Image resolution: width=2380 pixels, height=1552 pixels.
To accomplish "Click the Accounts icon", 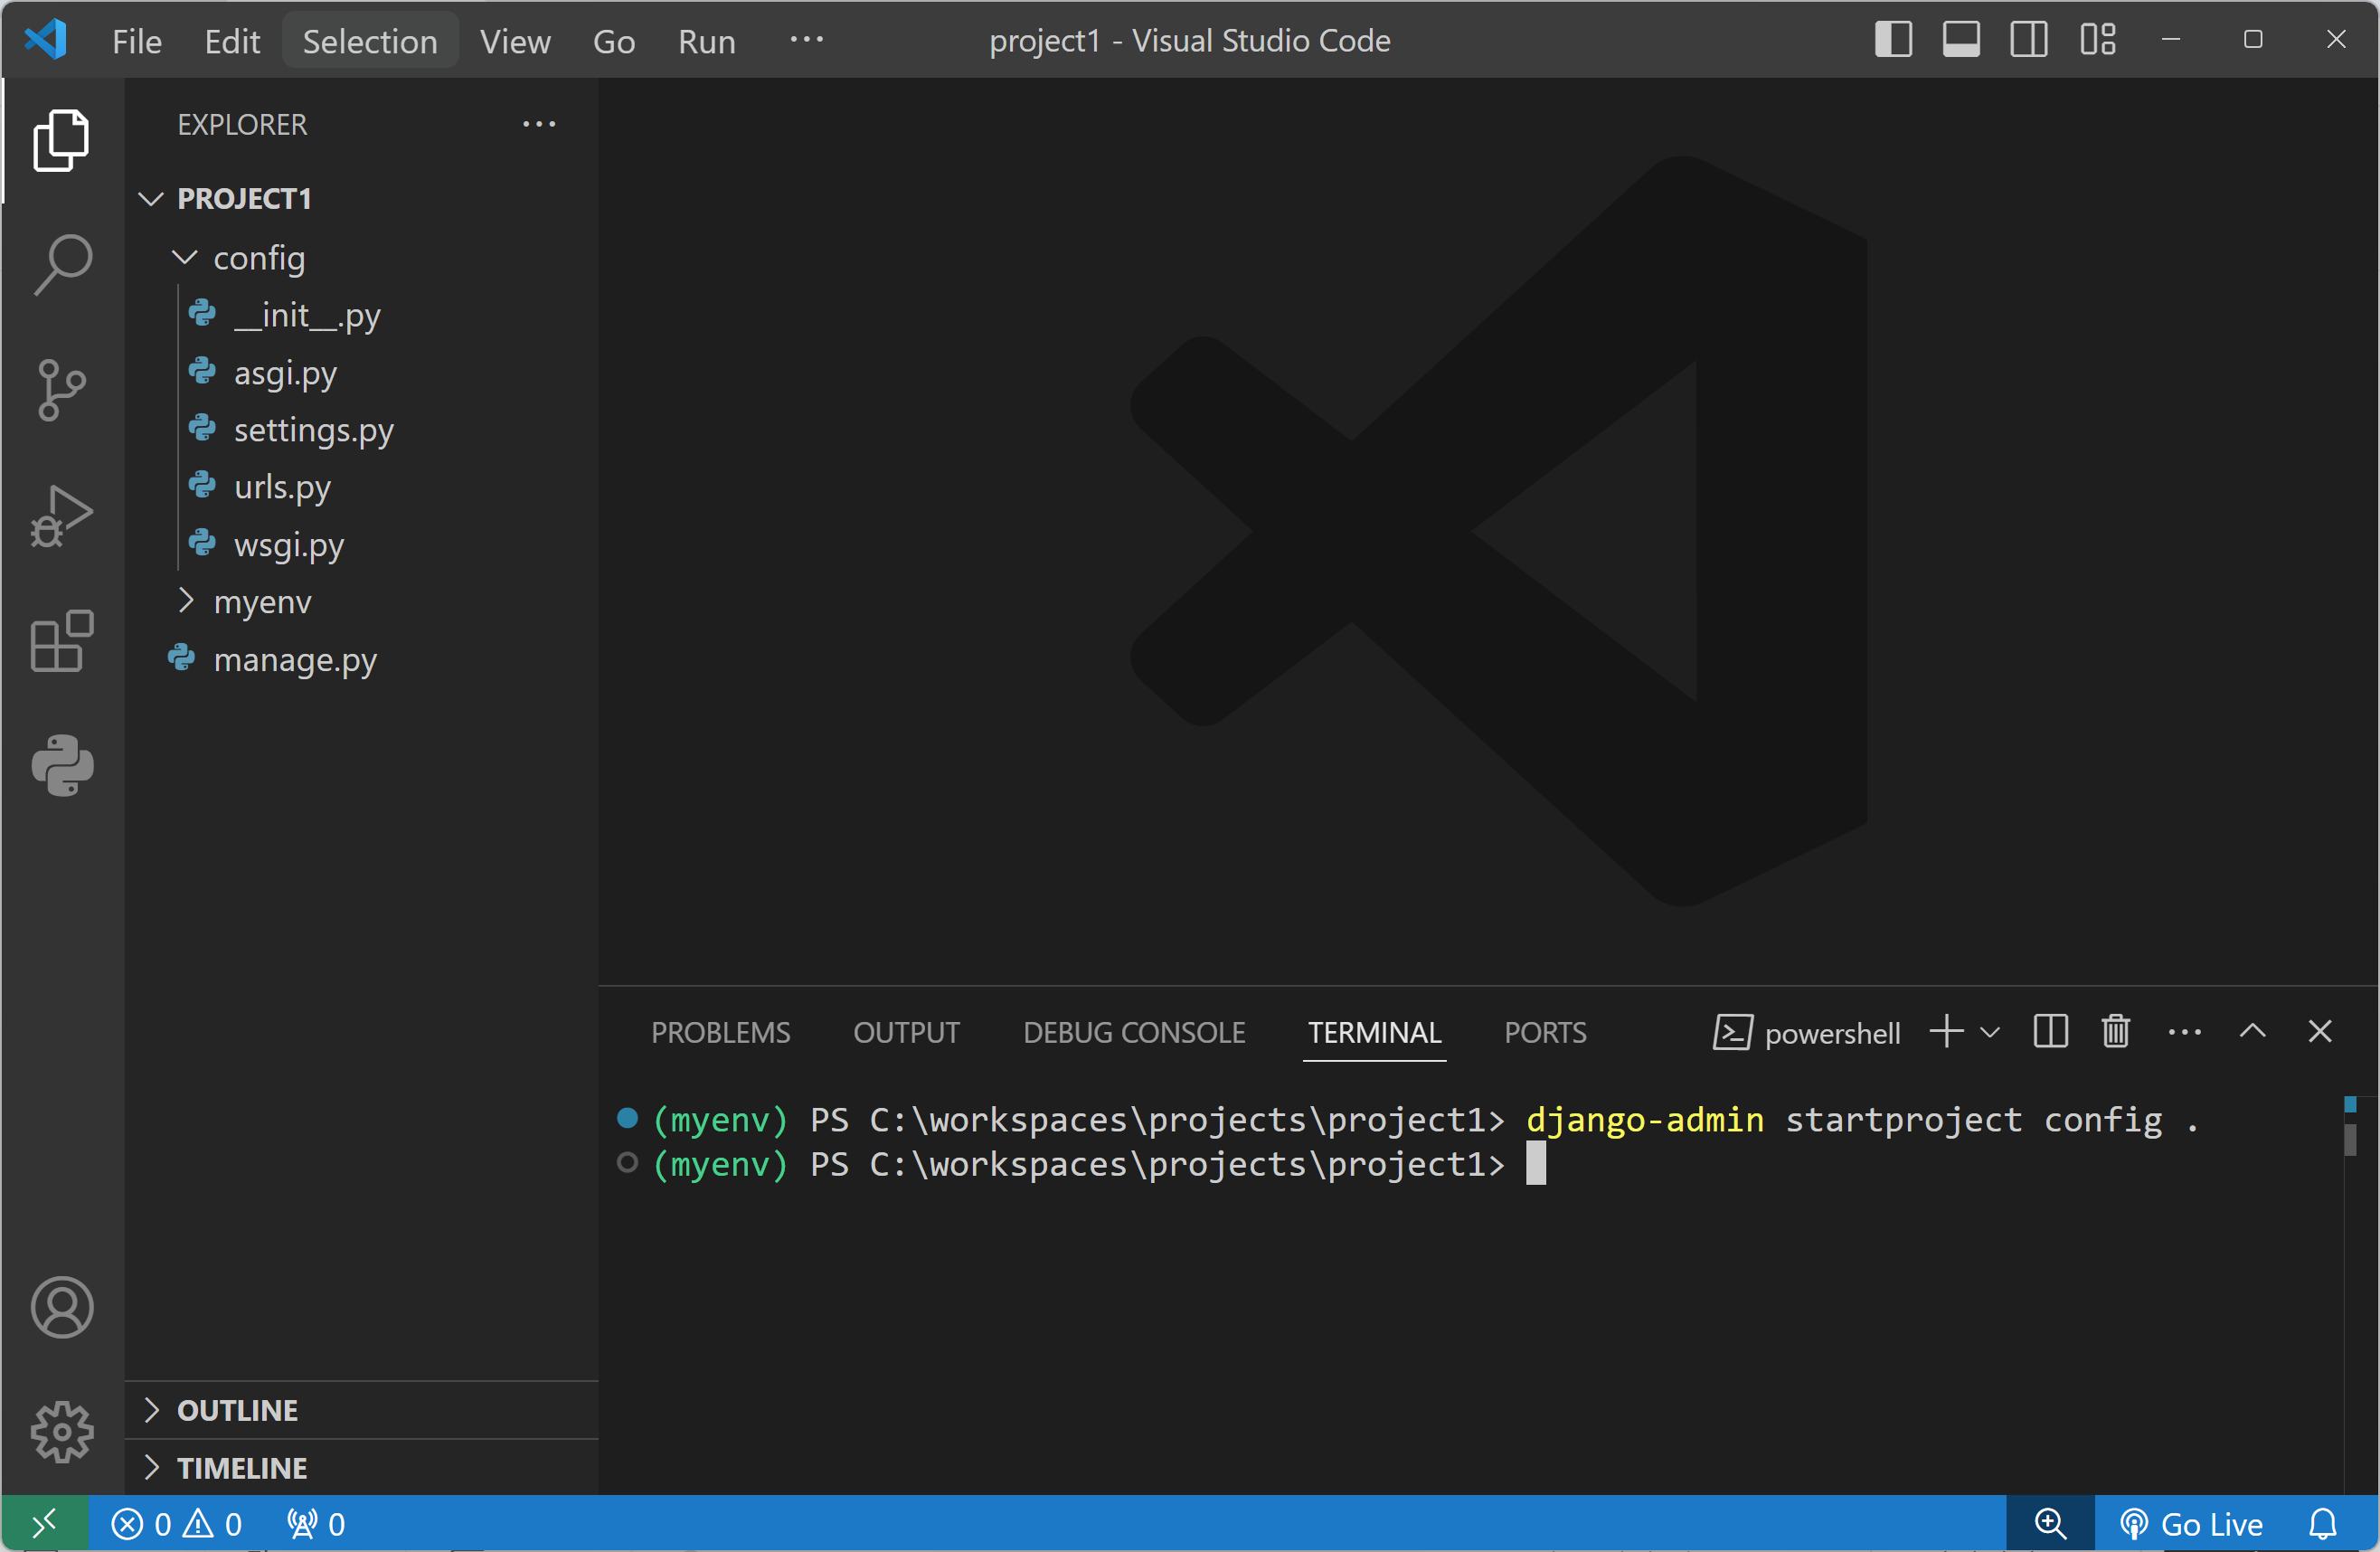I will [x=62, y=1307].
